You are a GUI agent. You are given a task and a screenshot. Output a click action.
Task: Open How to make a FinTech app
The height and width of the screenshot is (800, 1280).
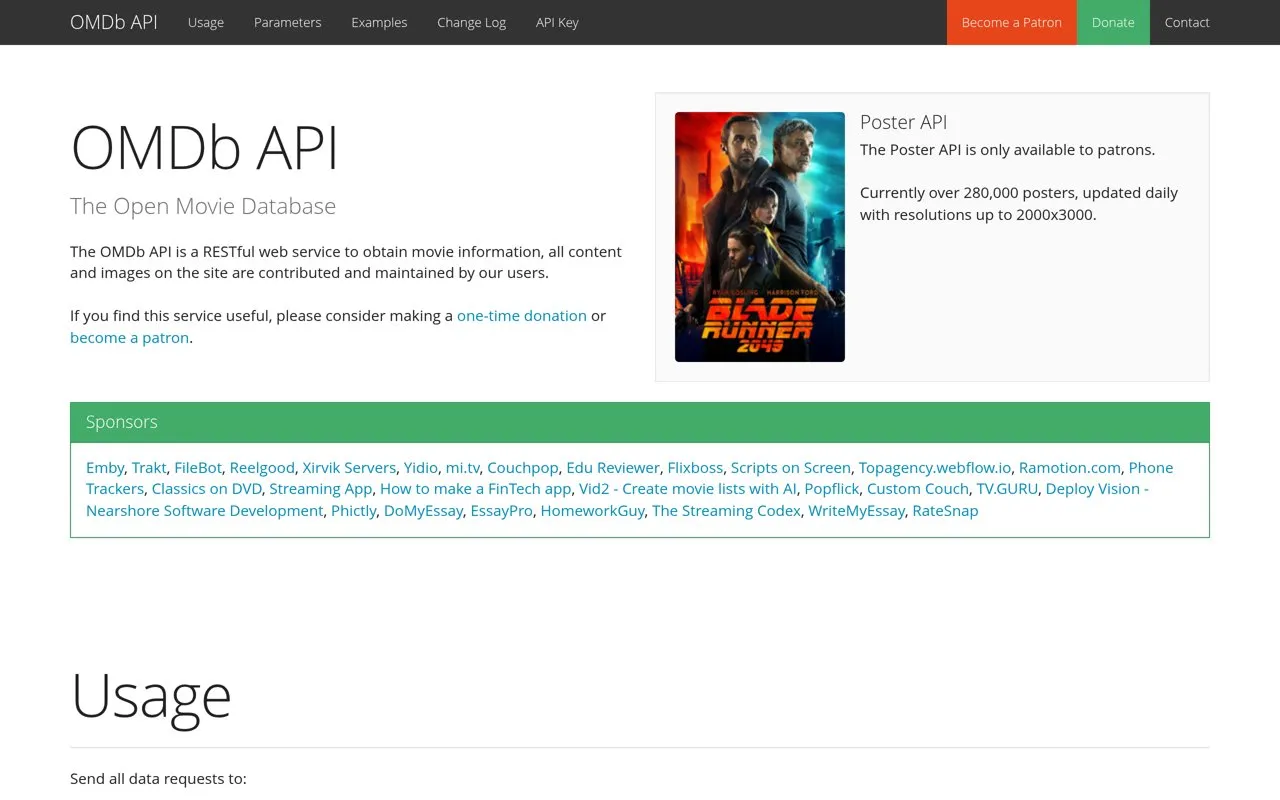point(476,489)
